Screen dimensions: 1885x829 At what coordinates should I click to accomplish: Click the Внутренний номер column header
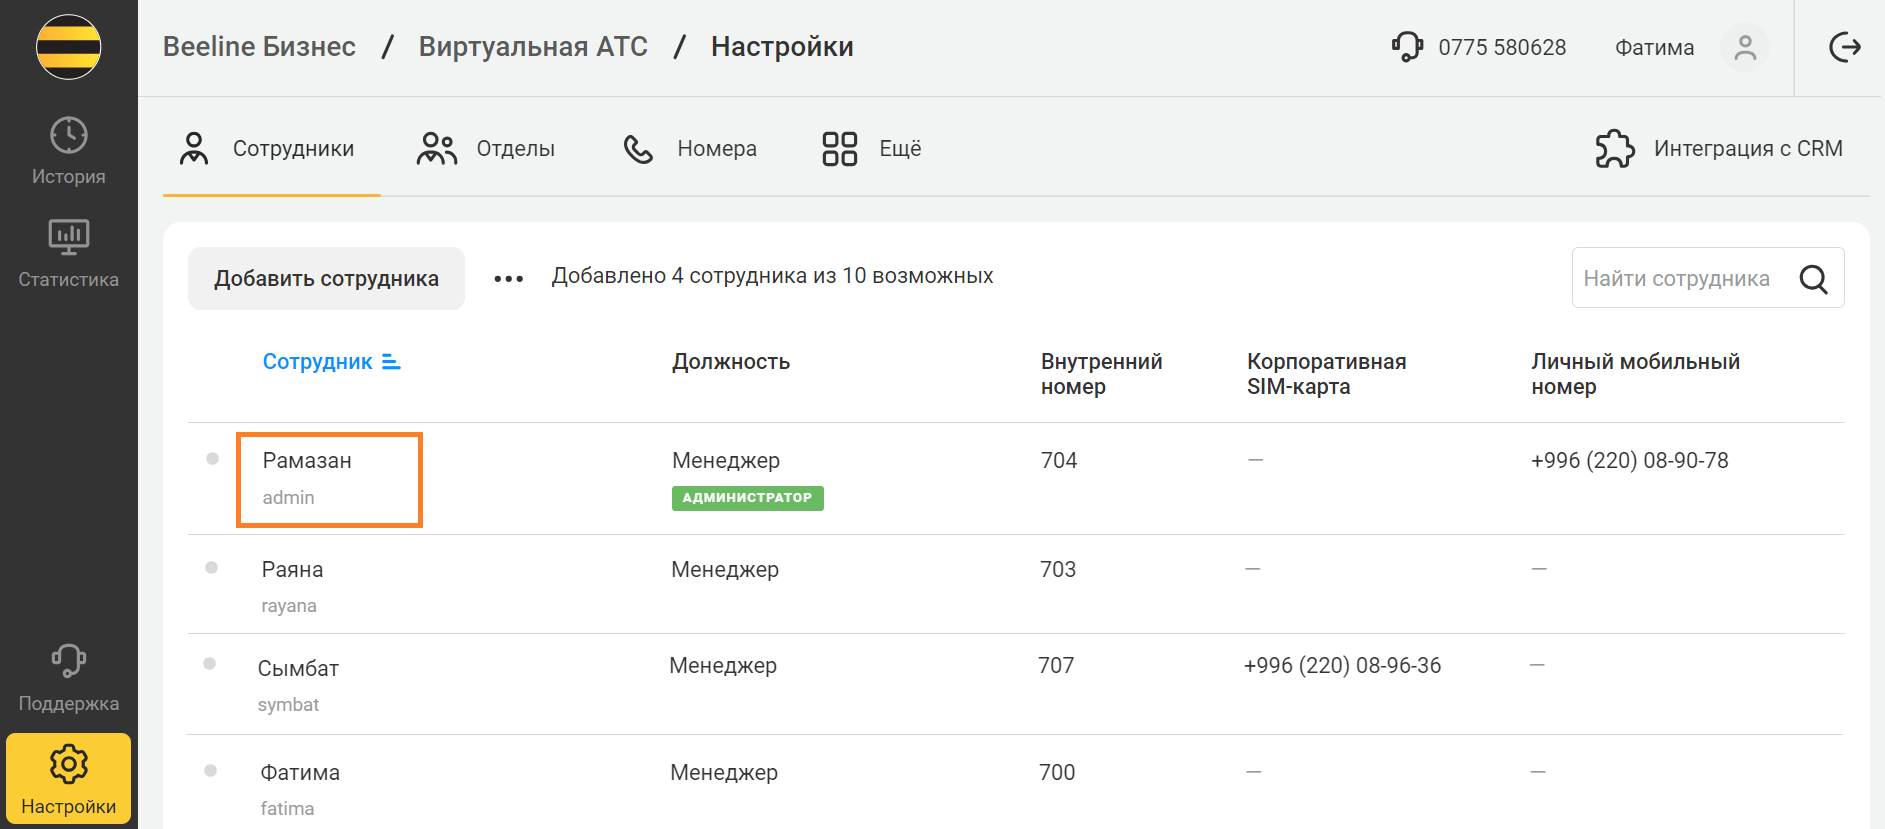1101,374
